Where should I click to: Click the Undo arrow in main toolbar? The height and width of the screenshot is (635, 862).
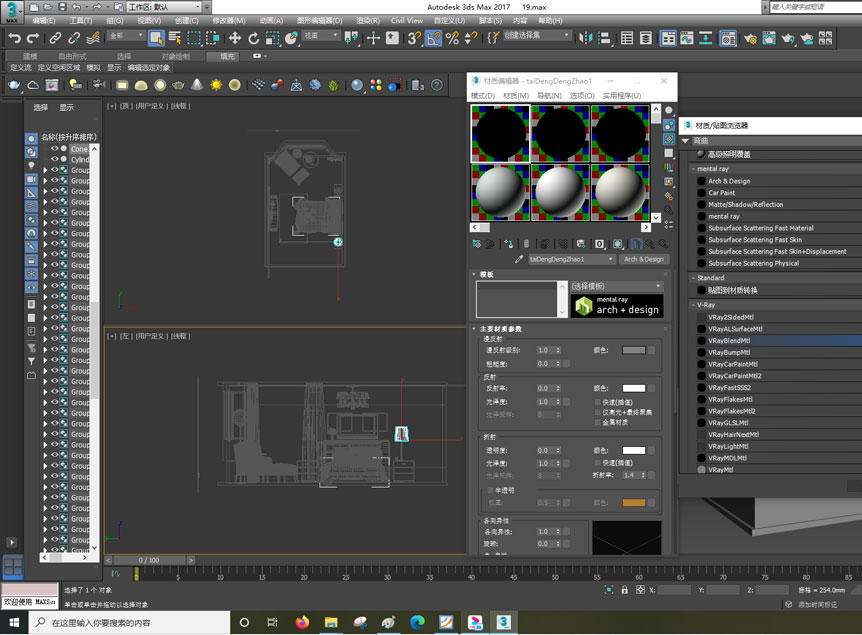coord(15,38)
